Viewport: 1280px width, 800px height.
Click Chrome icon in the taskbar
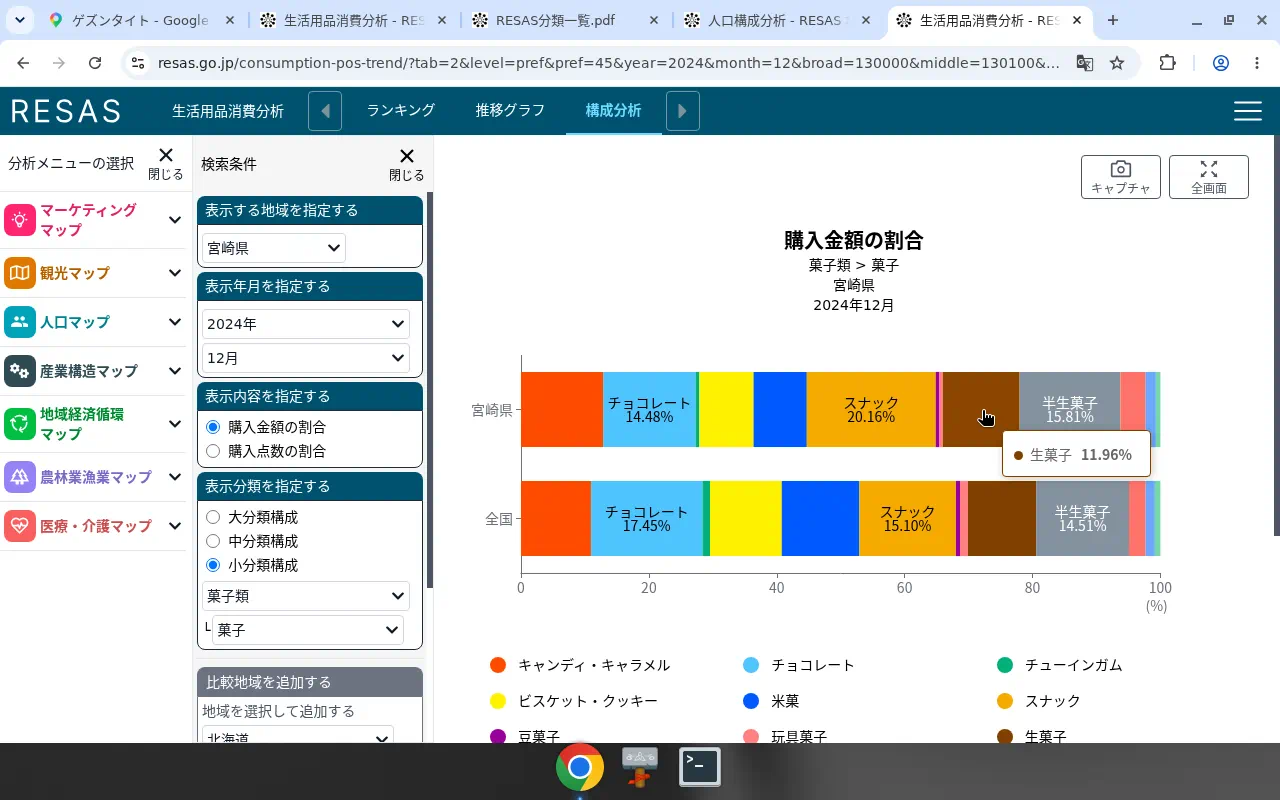pos(580,768)
